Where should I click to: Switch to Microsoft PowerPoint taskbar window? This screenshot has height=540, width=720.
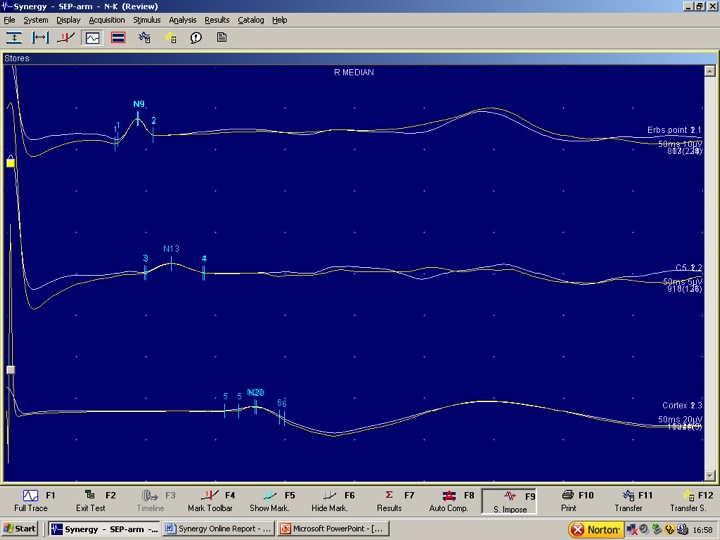tap(333, 529)
